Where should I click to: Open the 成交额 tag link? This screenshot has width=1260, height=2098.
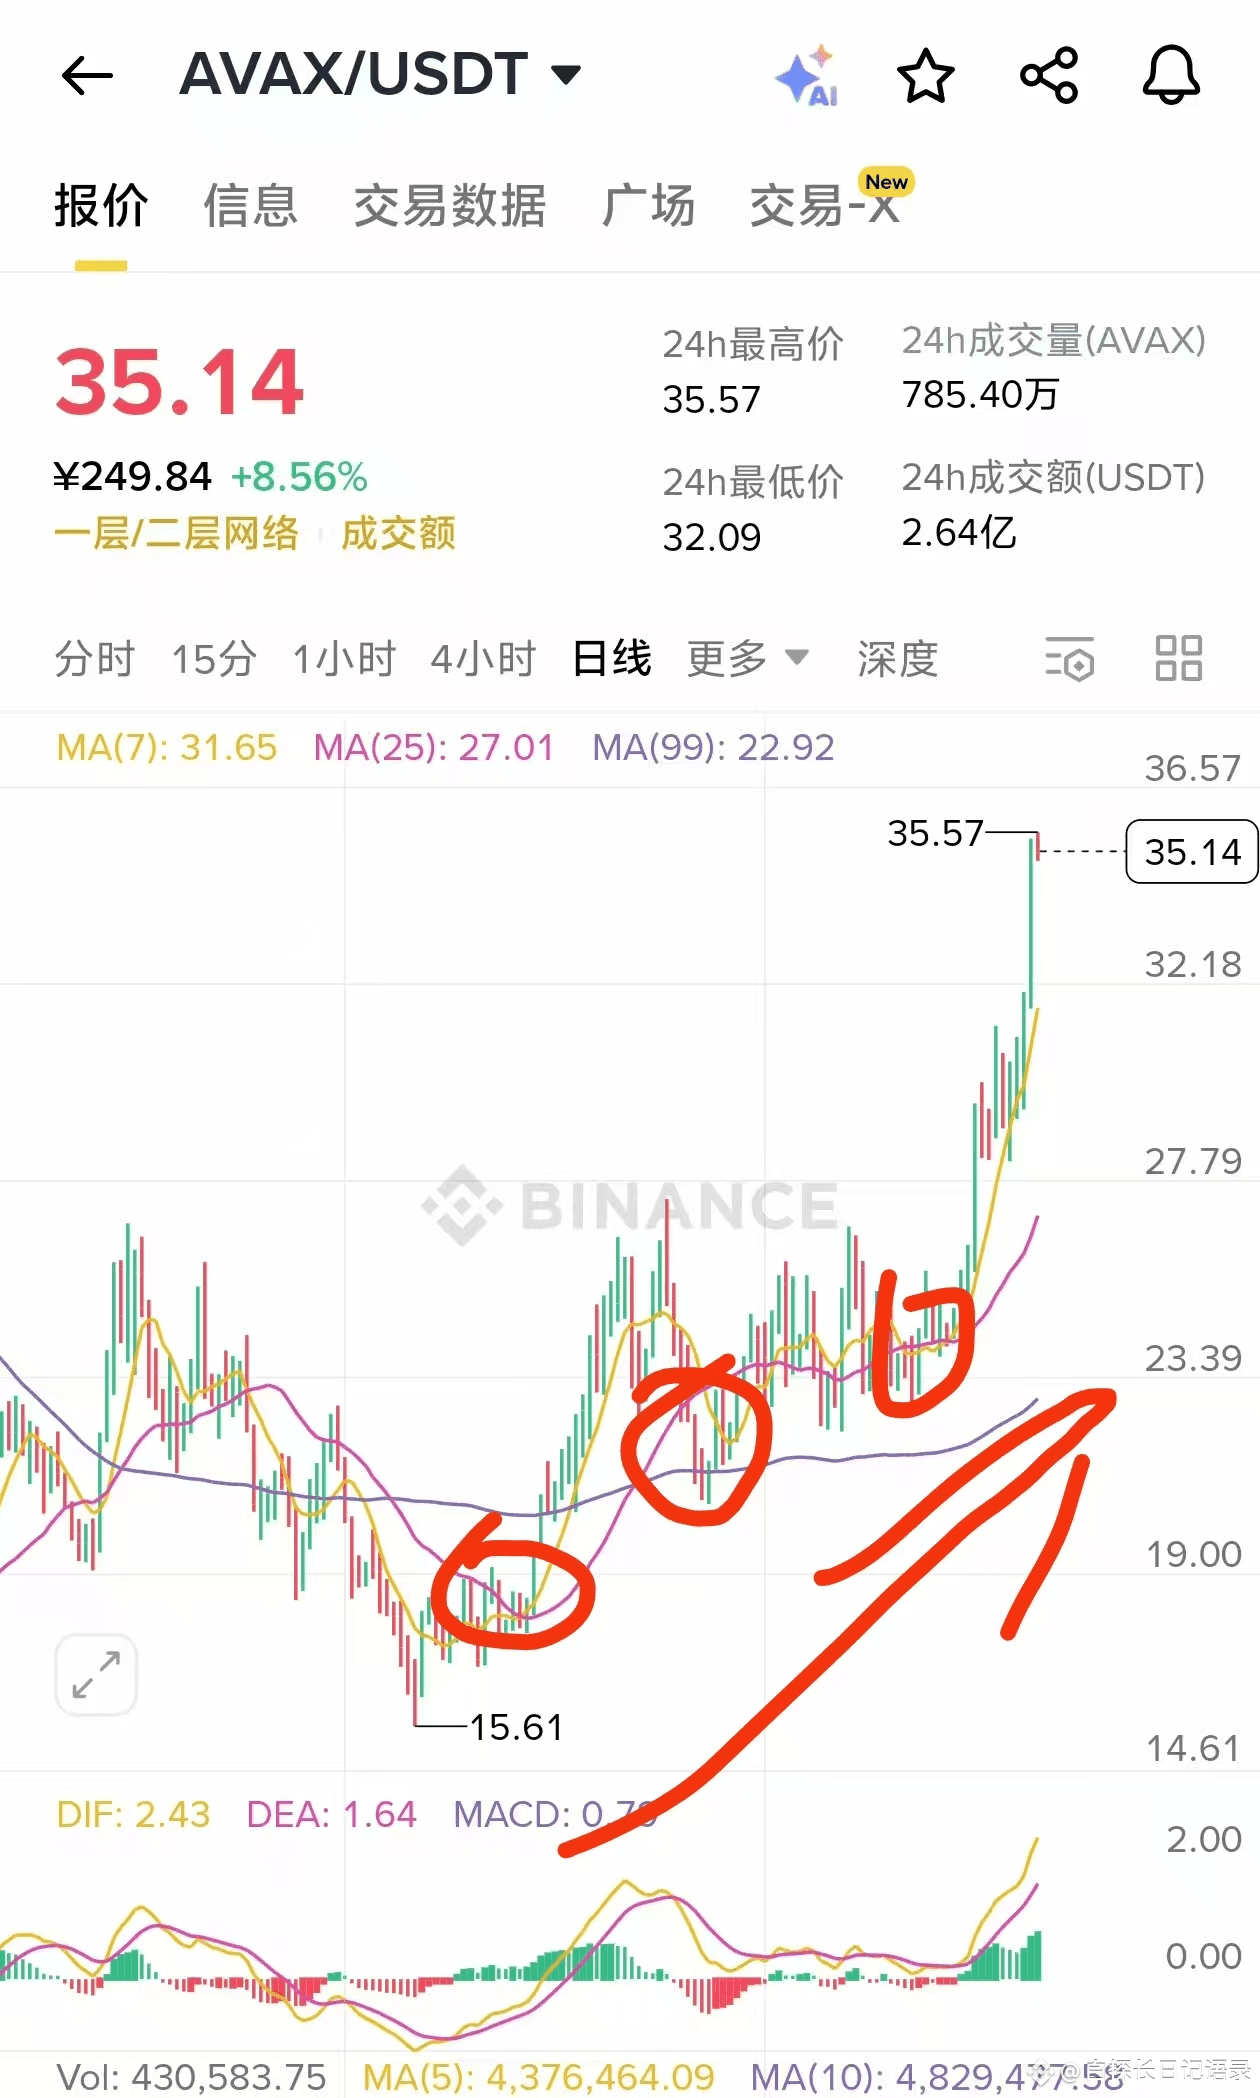(x=398, y=533)
